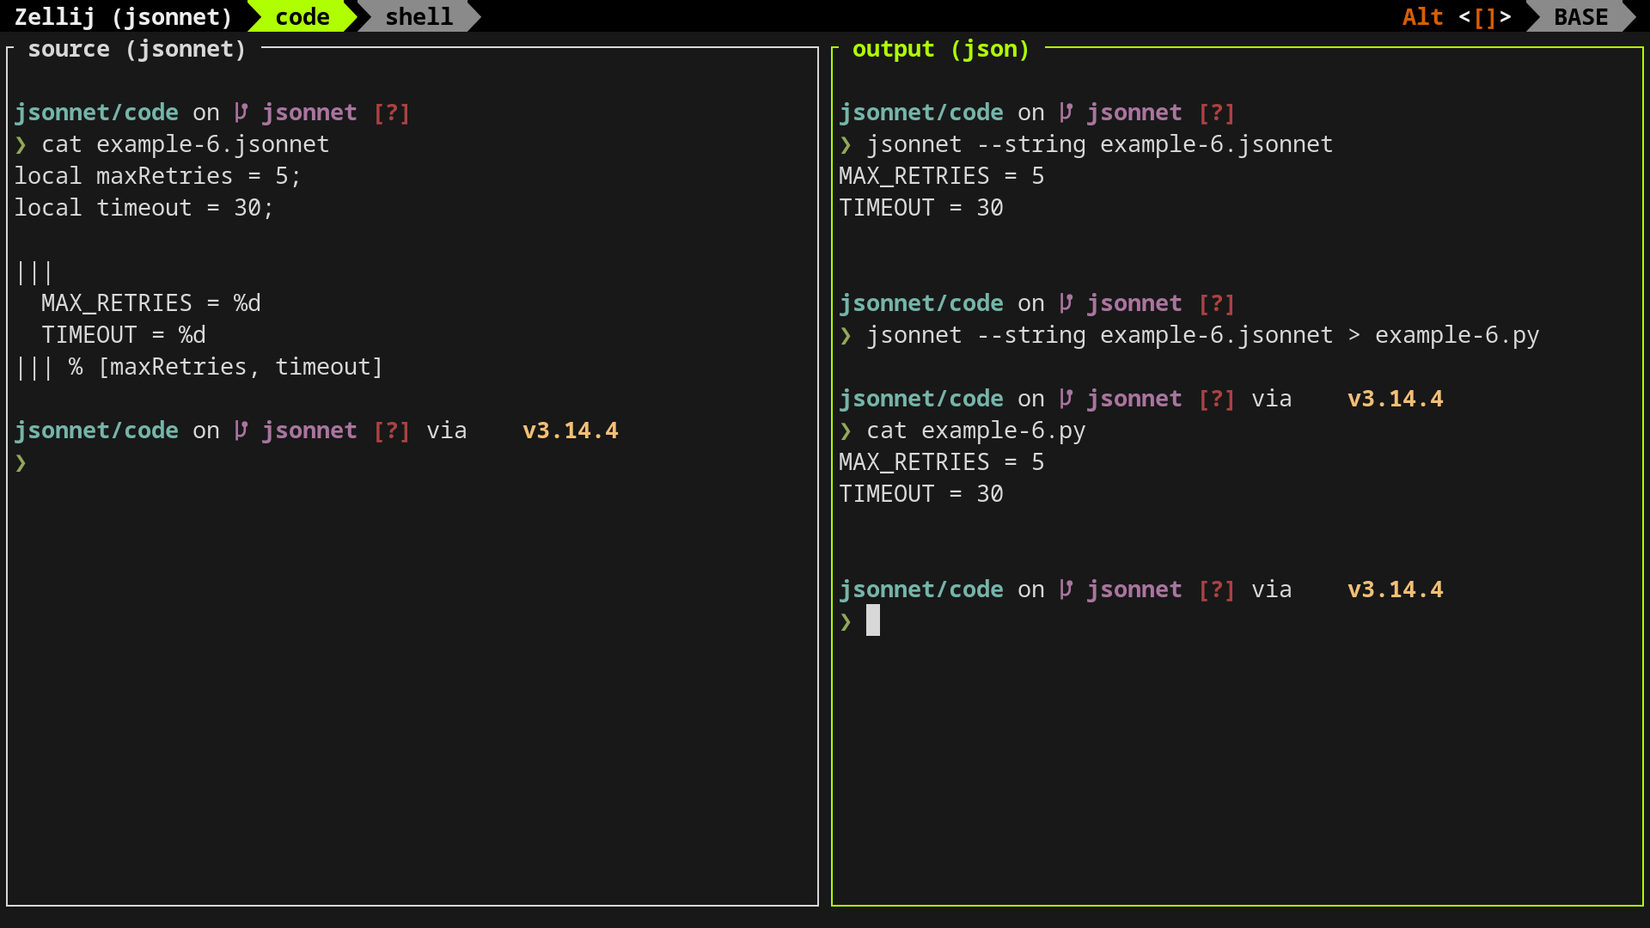
Task: Click 'TIMEOUT = 30' under cat example-6.py
Action: click(921, 494)
